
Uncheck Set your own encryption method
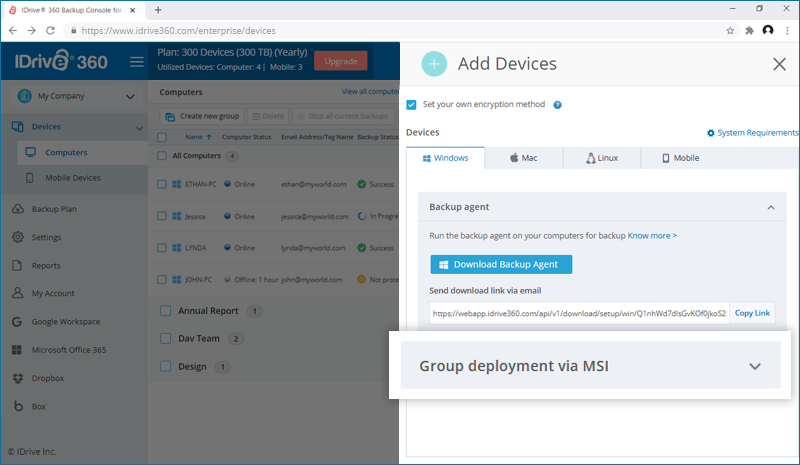pyautogui.click(x=412, y=104)
